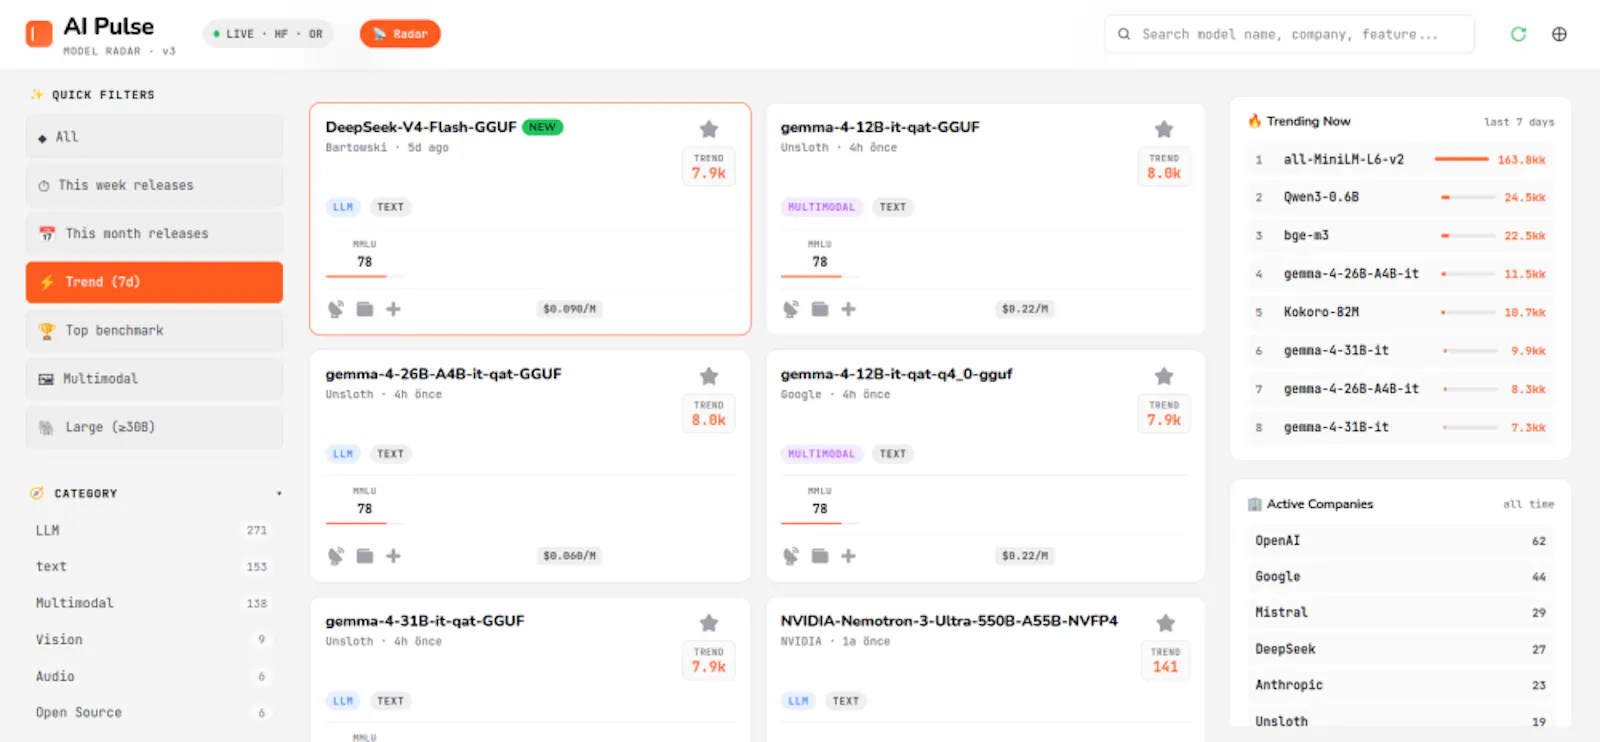Click satellite dish icon on gemma-4-26B-A4B-it-qat-GGUF card
1600x742 pixels.
(x=336, y=556)
